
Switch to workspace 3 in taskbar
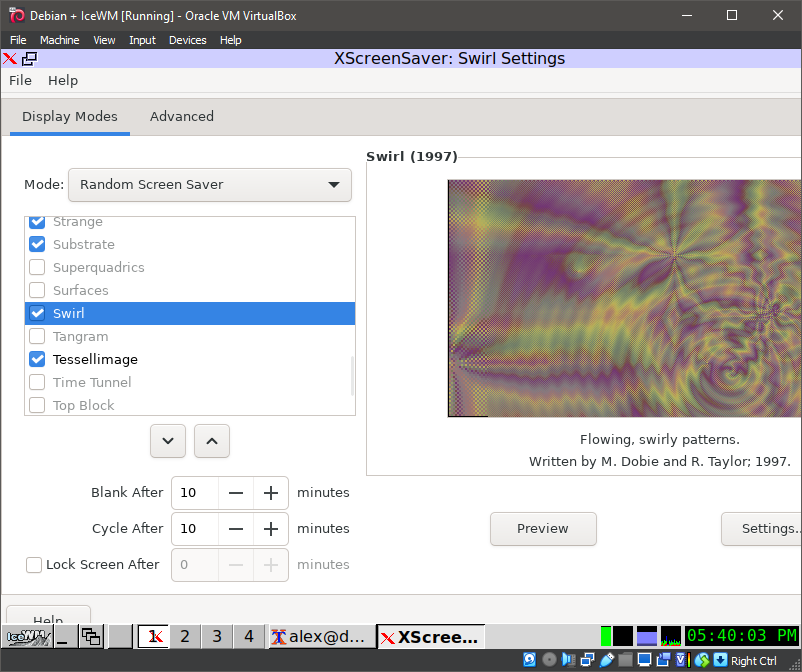point(217,637)
